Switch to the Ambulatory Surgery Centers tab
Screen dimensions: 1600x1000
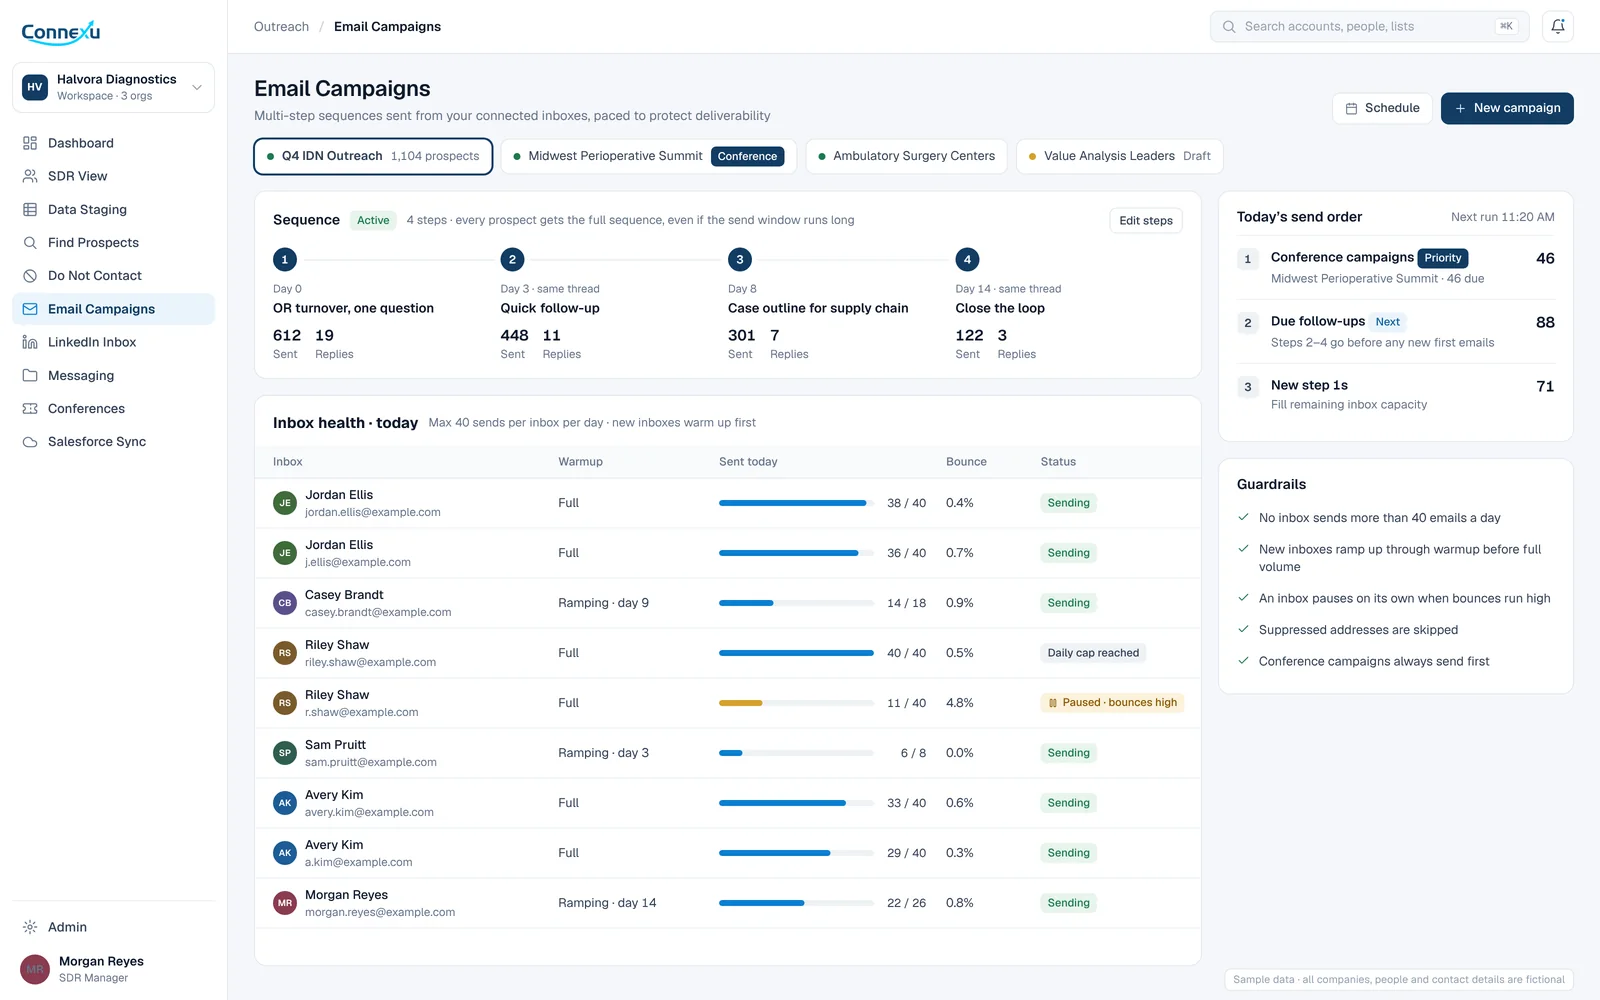point(906,156)
